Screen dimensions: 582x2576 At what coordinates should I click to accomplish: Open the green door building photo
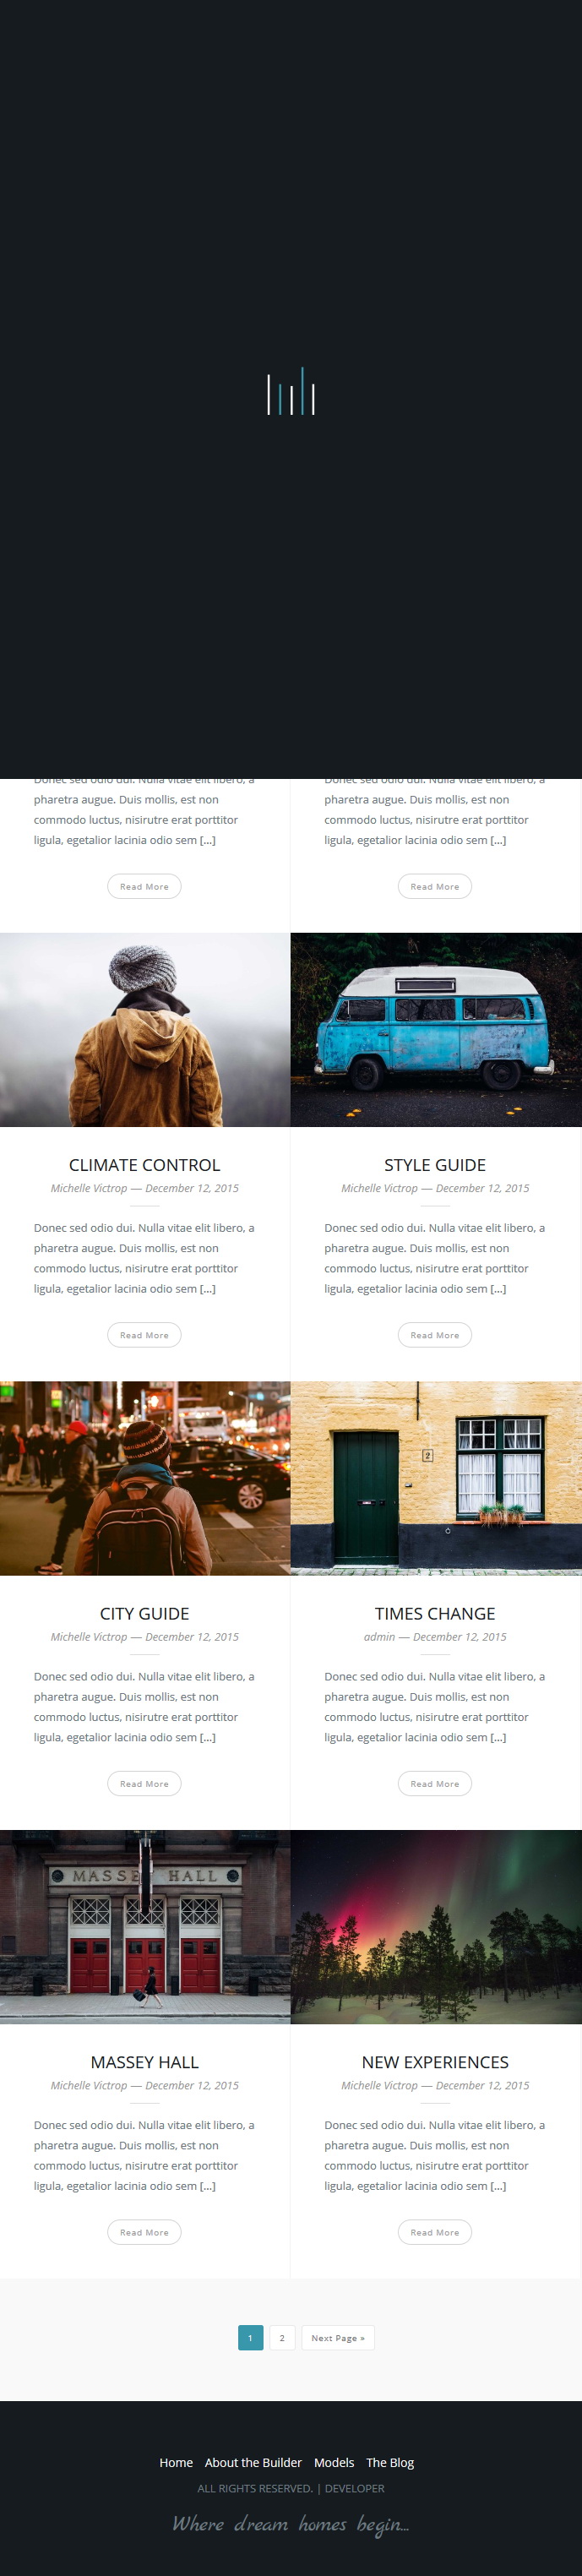(x=436, y=1478)
